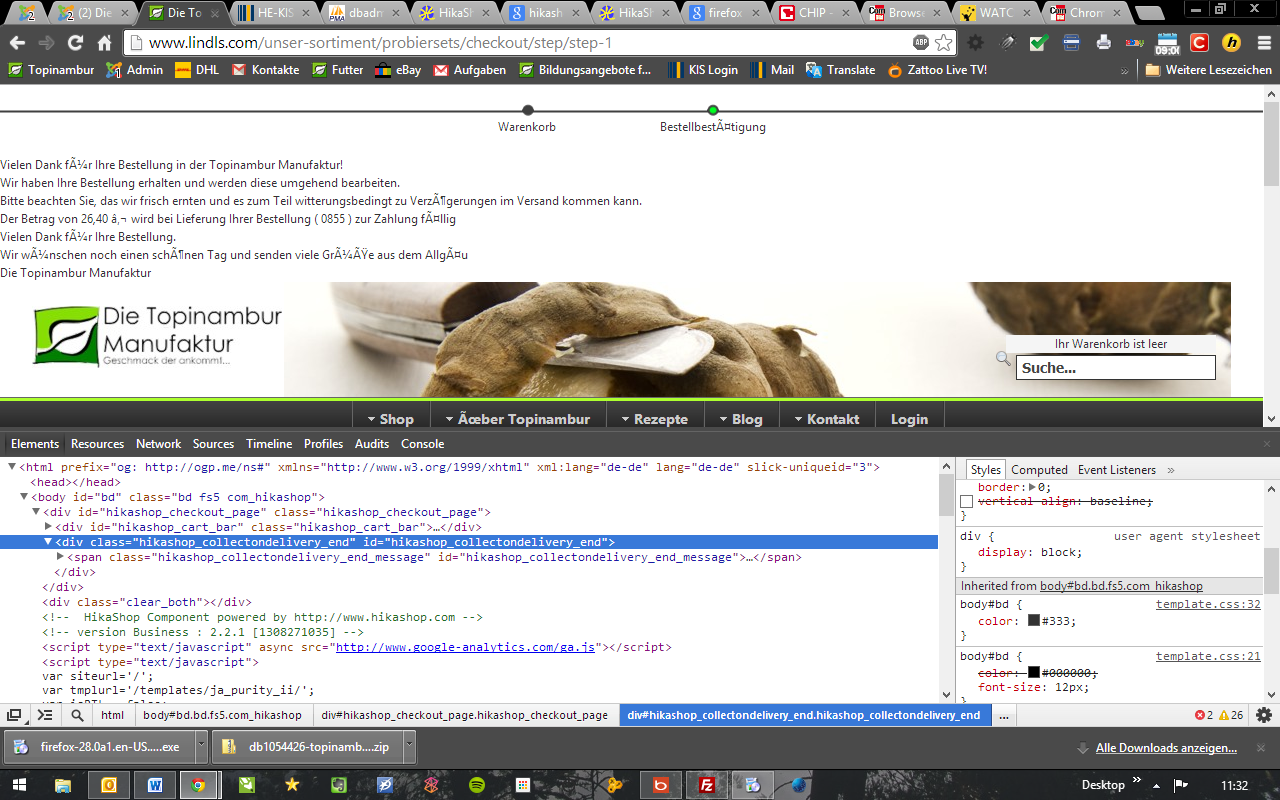Open the DevTools console drawer icon
Screen dimensions: 1280x800
45,715
